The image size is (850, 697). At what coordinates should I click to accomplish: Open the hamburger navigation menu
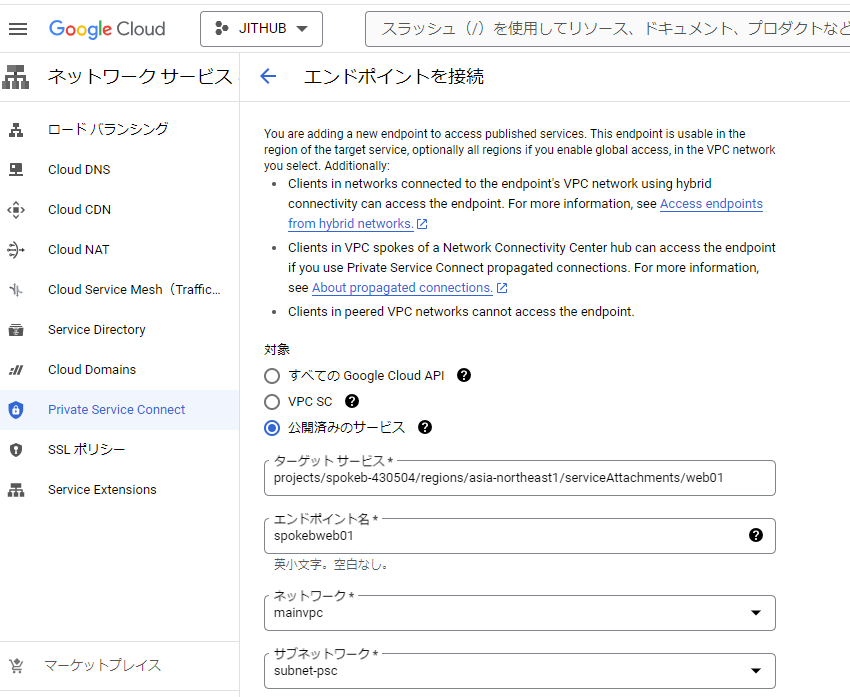(18, 28)
